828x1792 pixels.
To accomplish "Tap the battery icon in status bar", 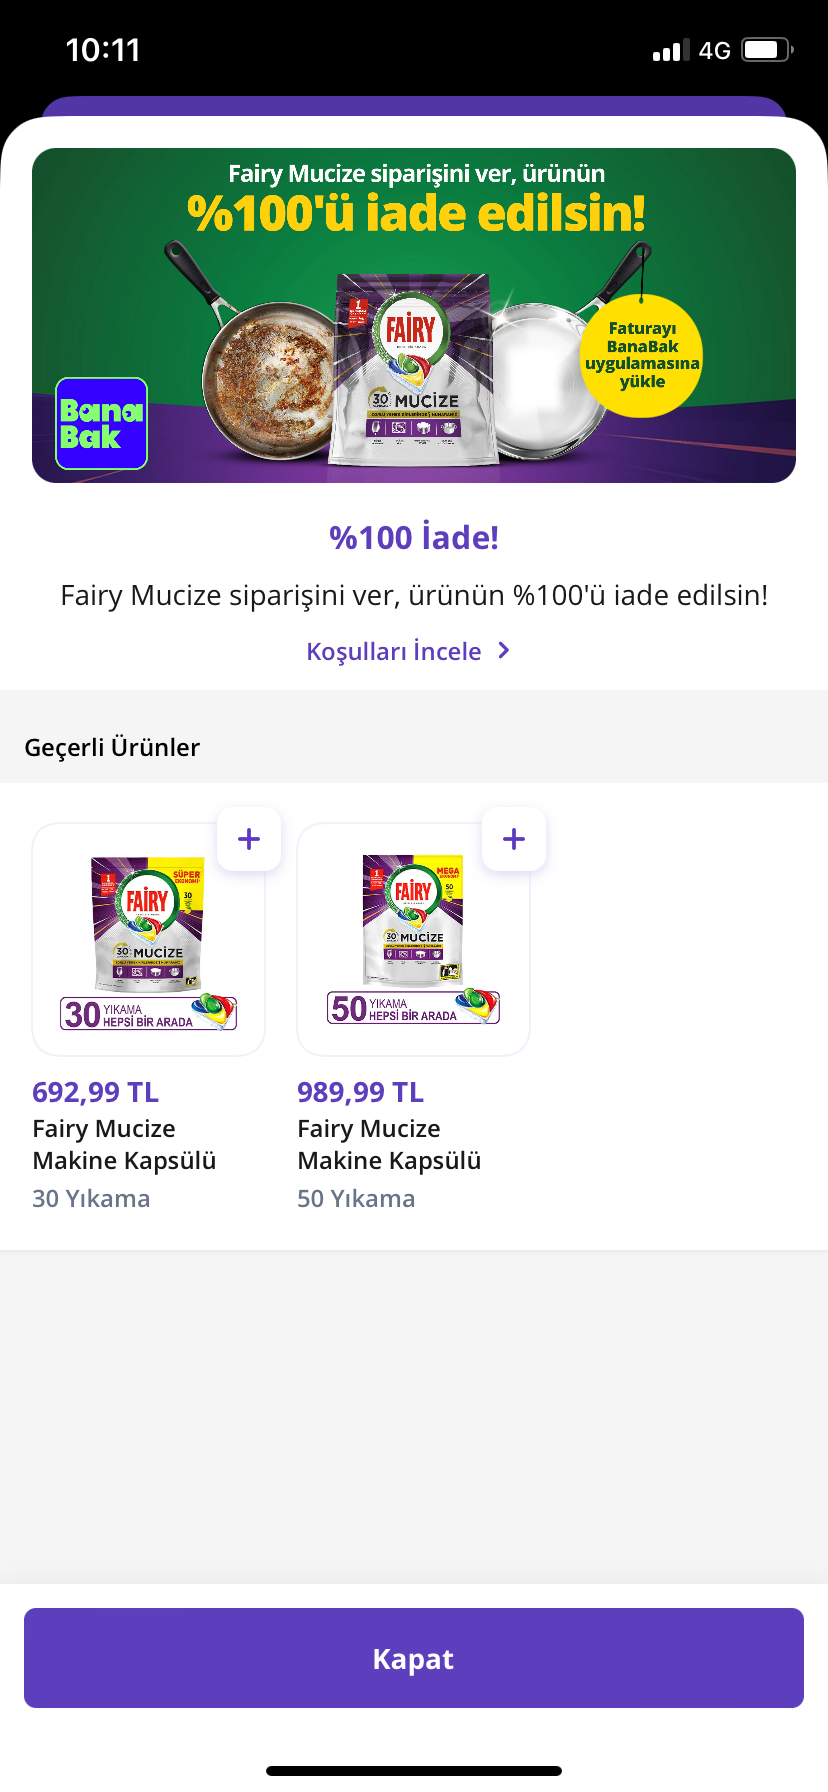I will (x=768, y=50).
